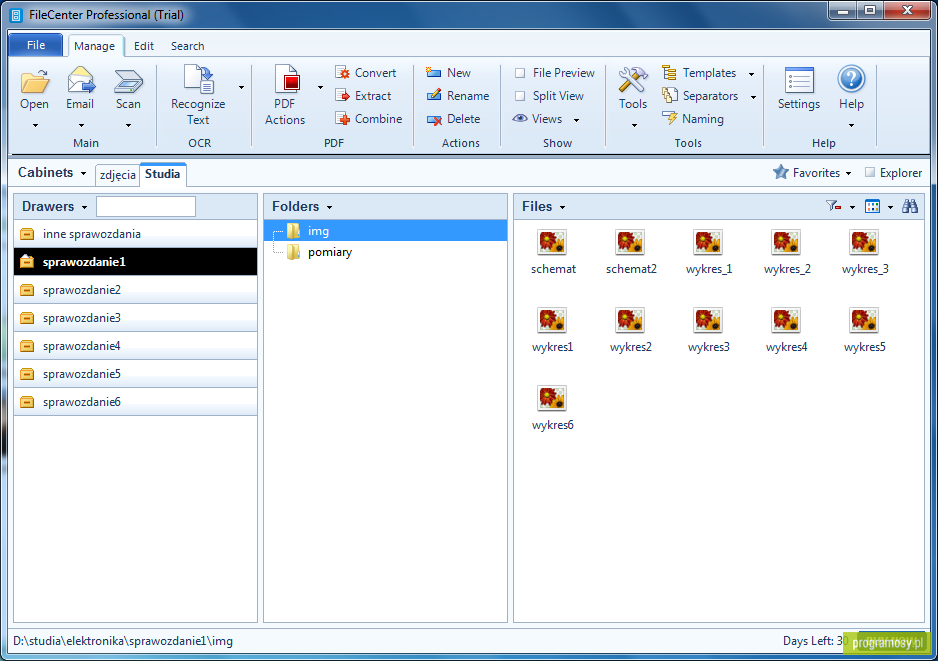The width and height of the screenshot is (938, 661).
Task: Click the Templates icon
Action: [x=669, y=73]
